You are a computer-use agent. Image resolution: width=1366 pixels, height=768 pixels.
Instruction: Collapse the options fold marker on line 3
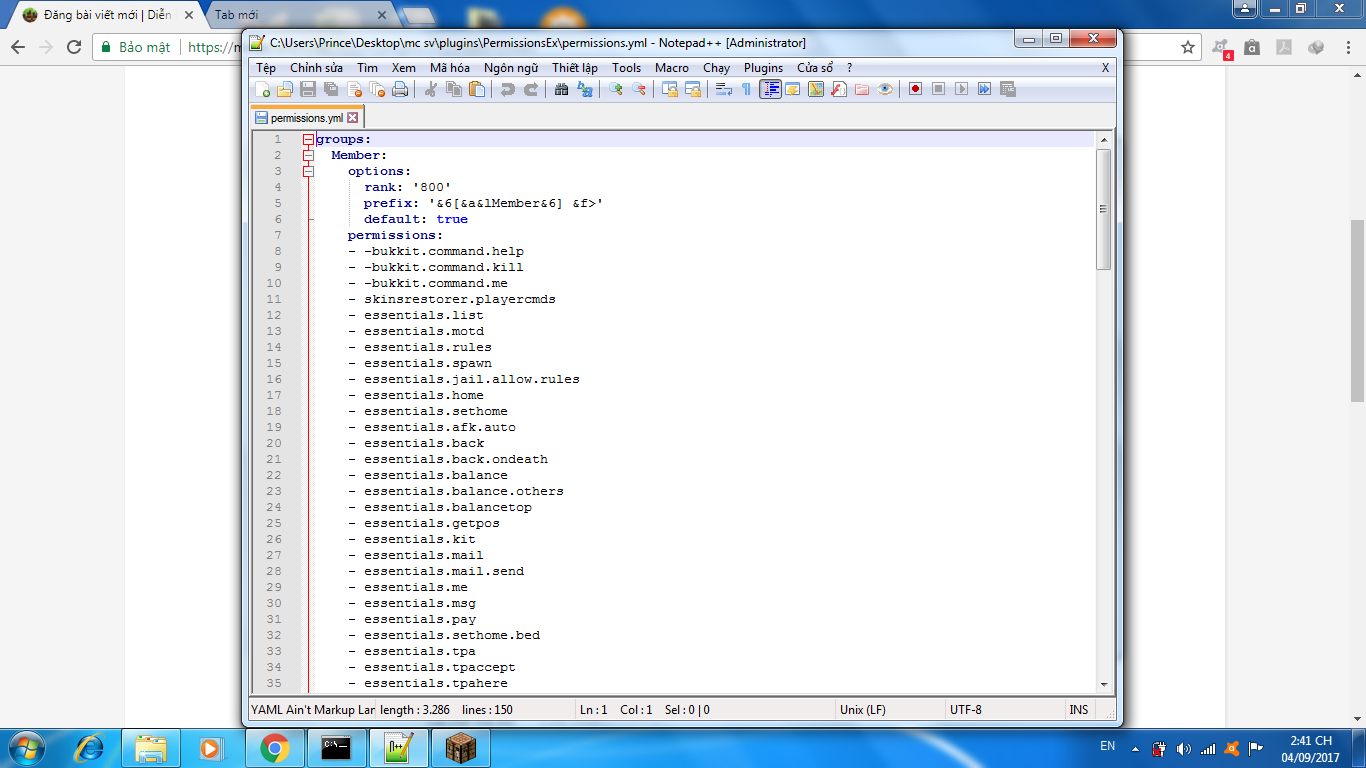pyautogui.click(x=309, y=172)
